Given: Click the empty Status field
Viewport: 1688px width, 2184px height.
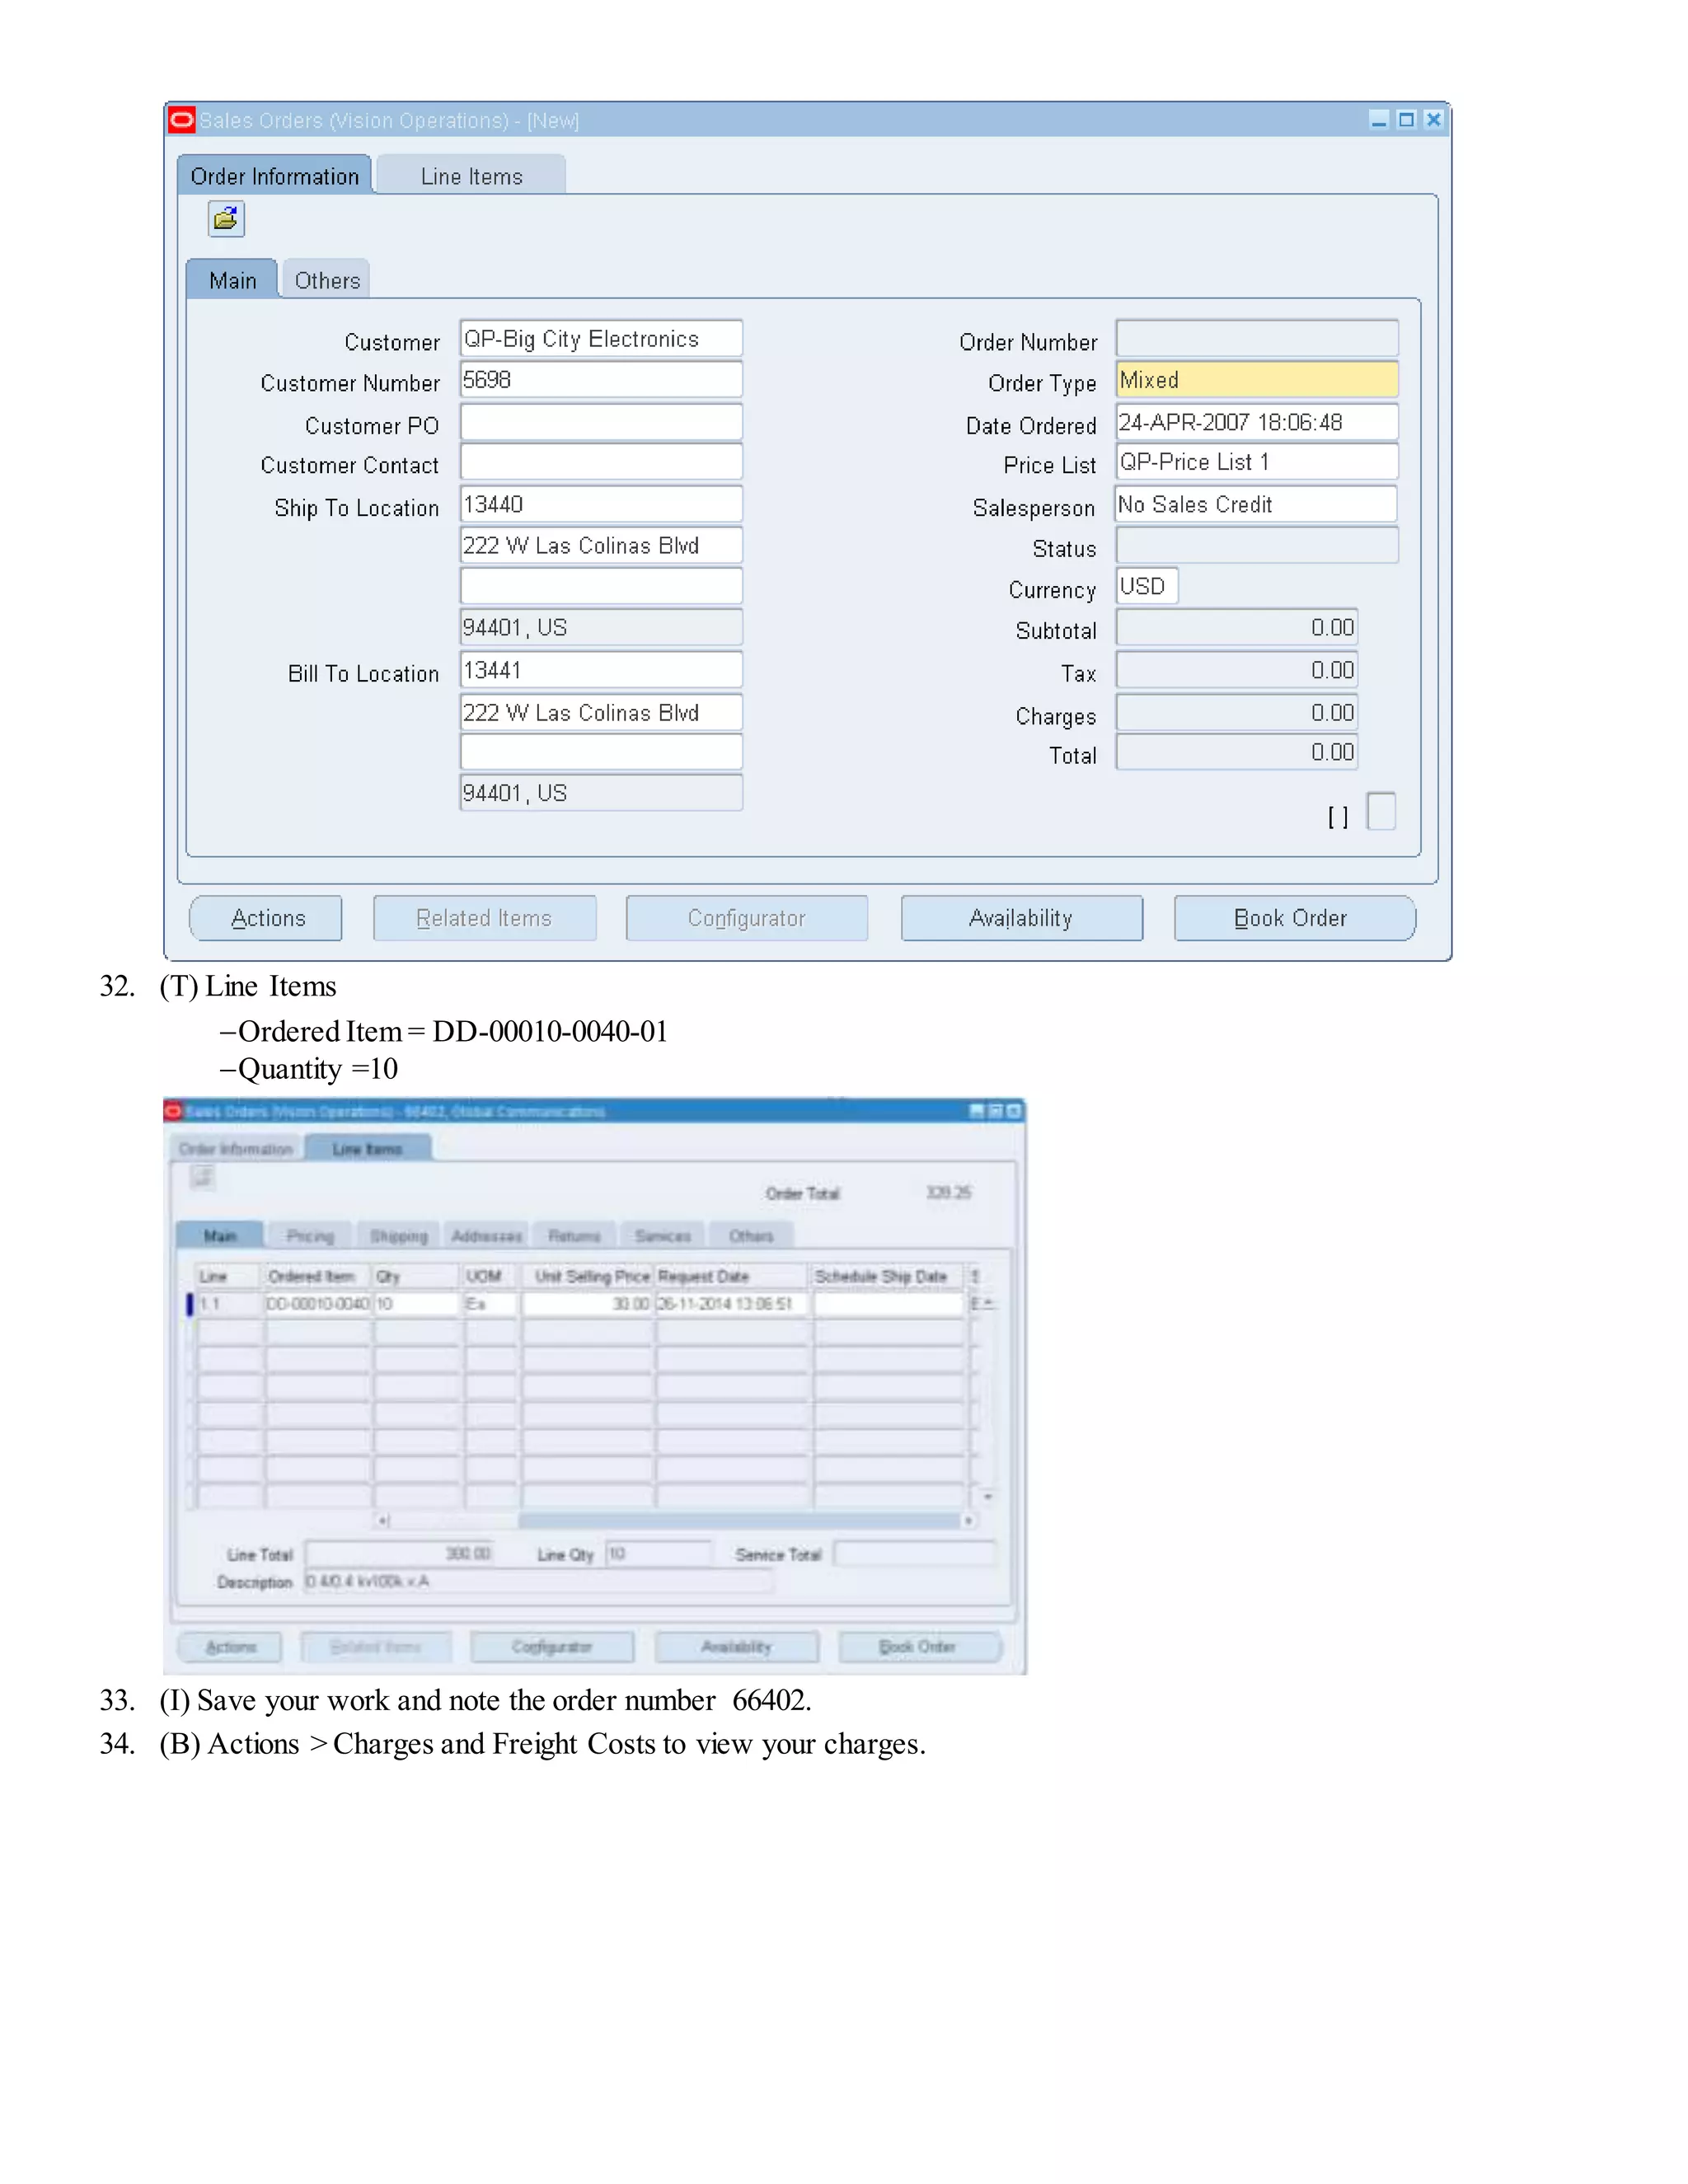Looking at the screenshot, I should click(1257, 545).
